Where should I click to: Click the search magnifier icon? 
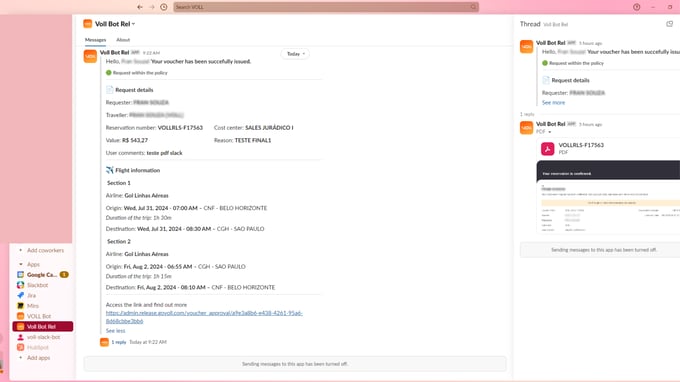point(473,7)
